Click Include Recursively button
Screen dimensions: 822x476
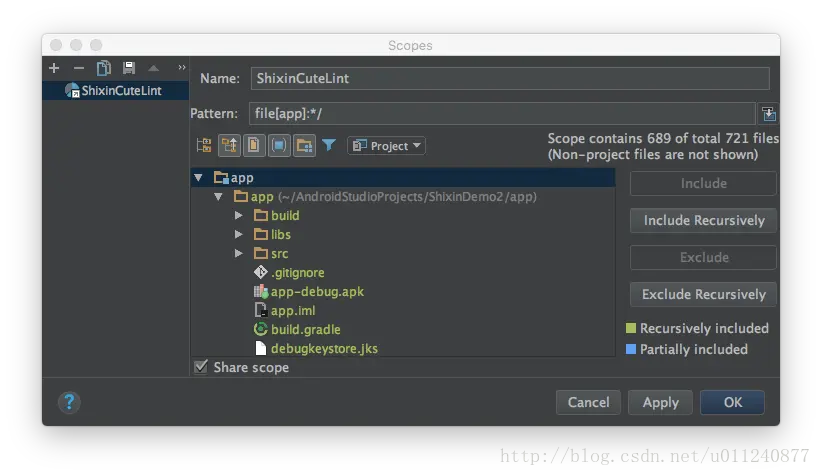click(x=703, y=220)
